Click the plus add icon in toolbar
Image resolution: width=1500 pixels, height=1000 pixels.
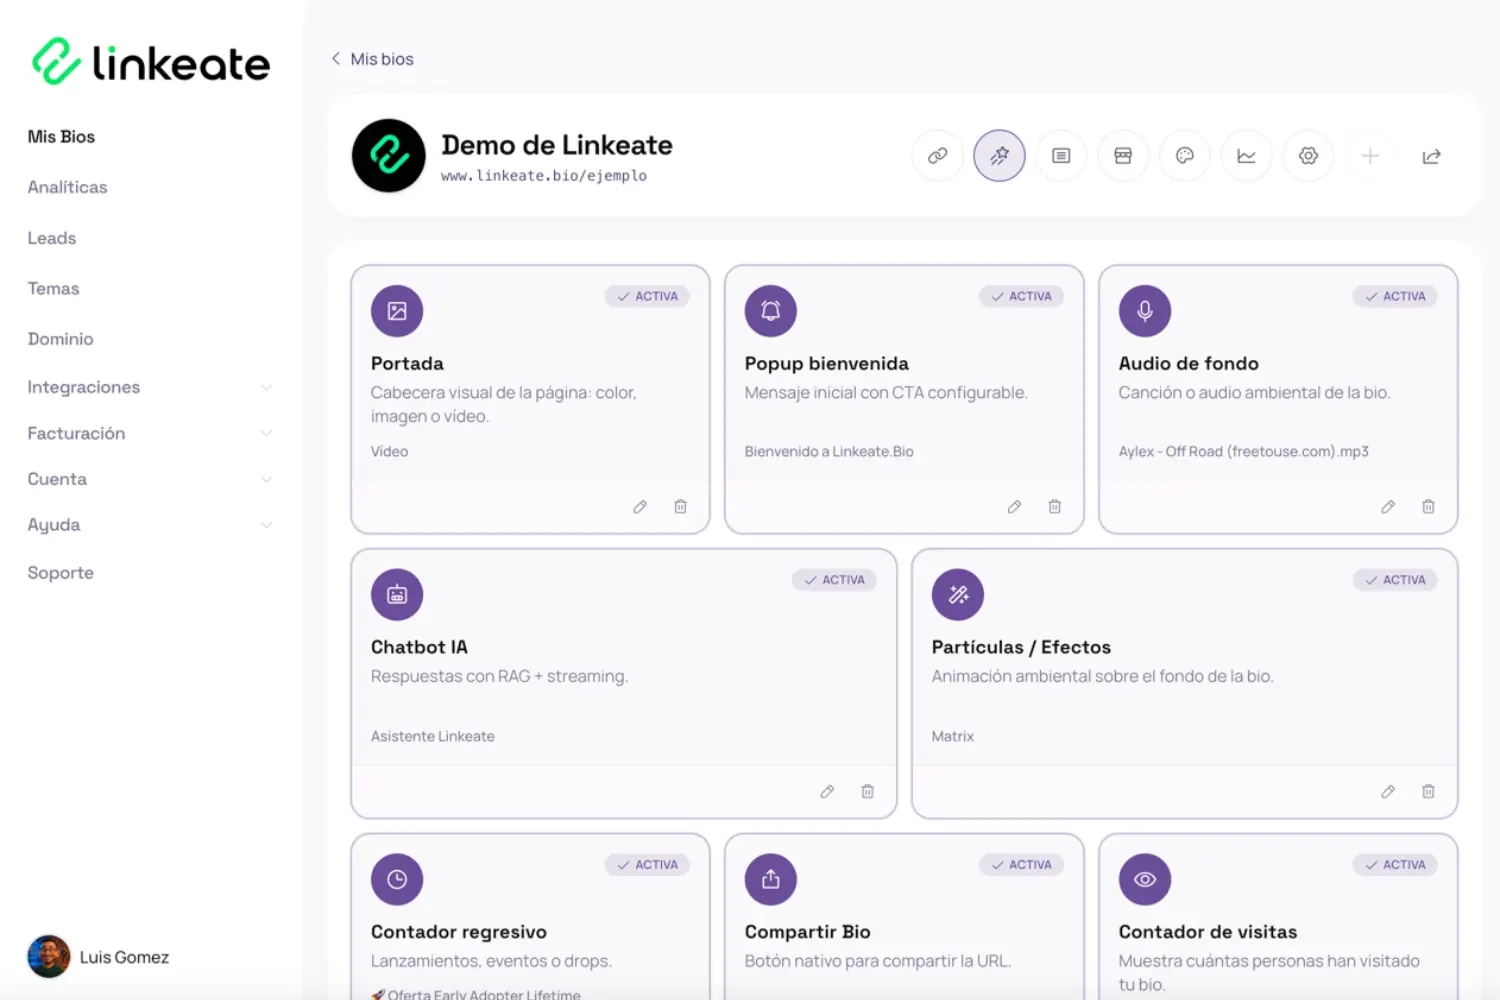[x=1370, y=156]
